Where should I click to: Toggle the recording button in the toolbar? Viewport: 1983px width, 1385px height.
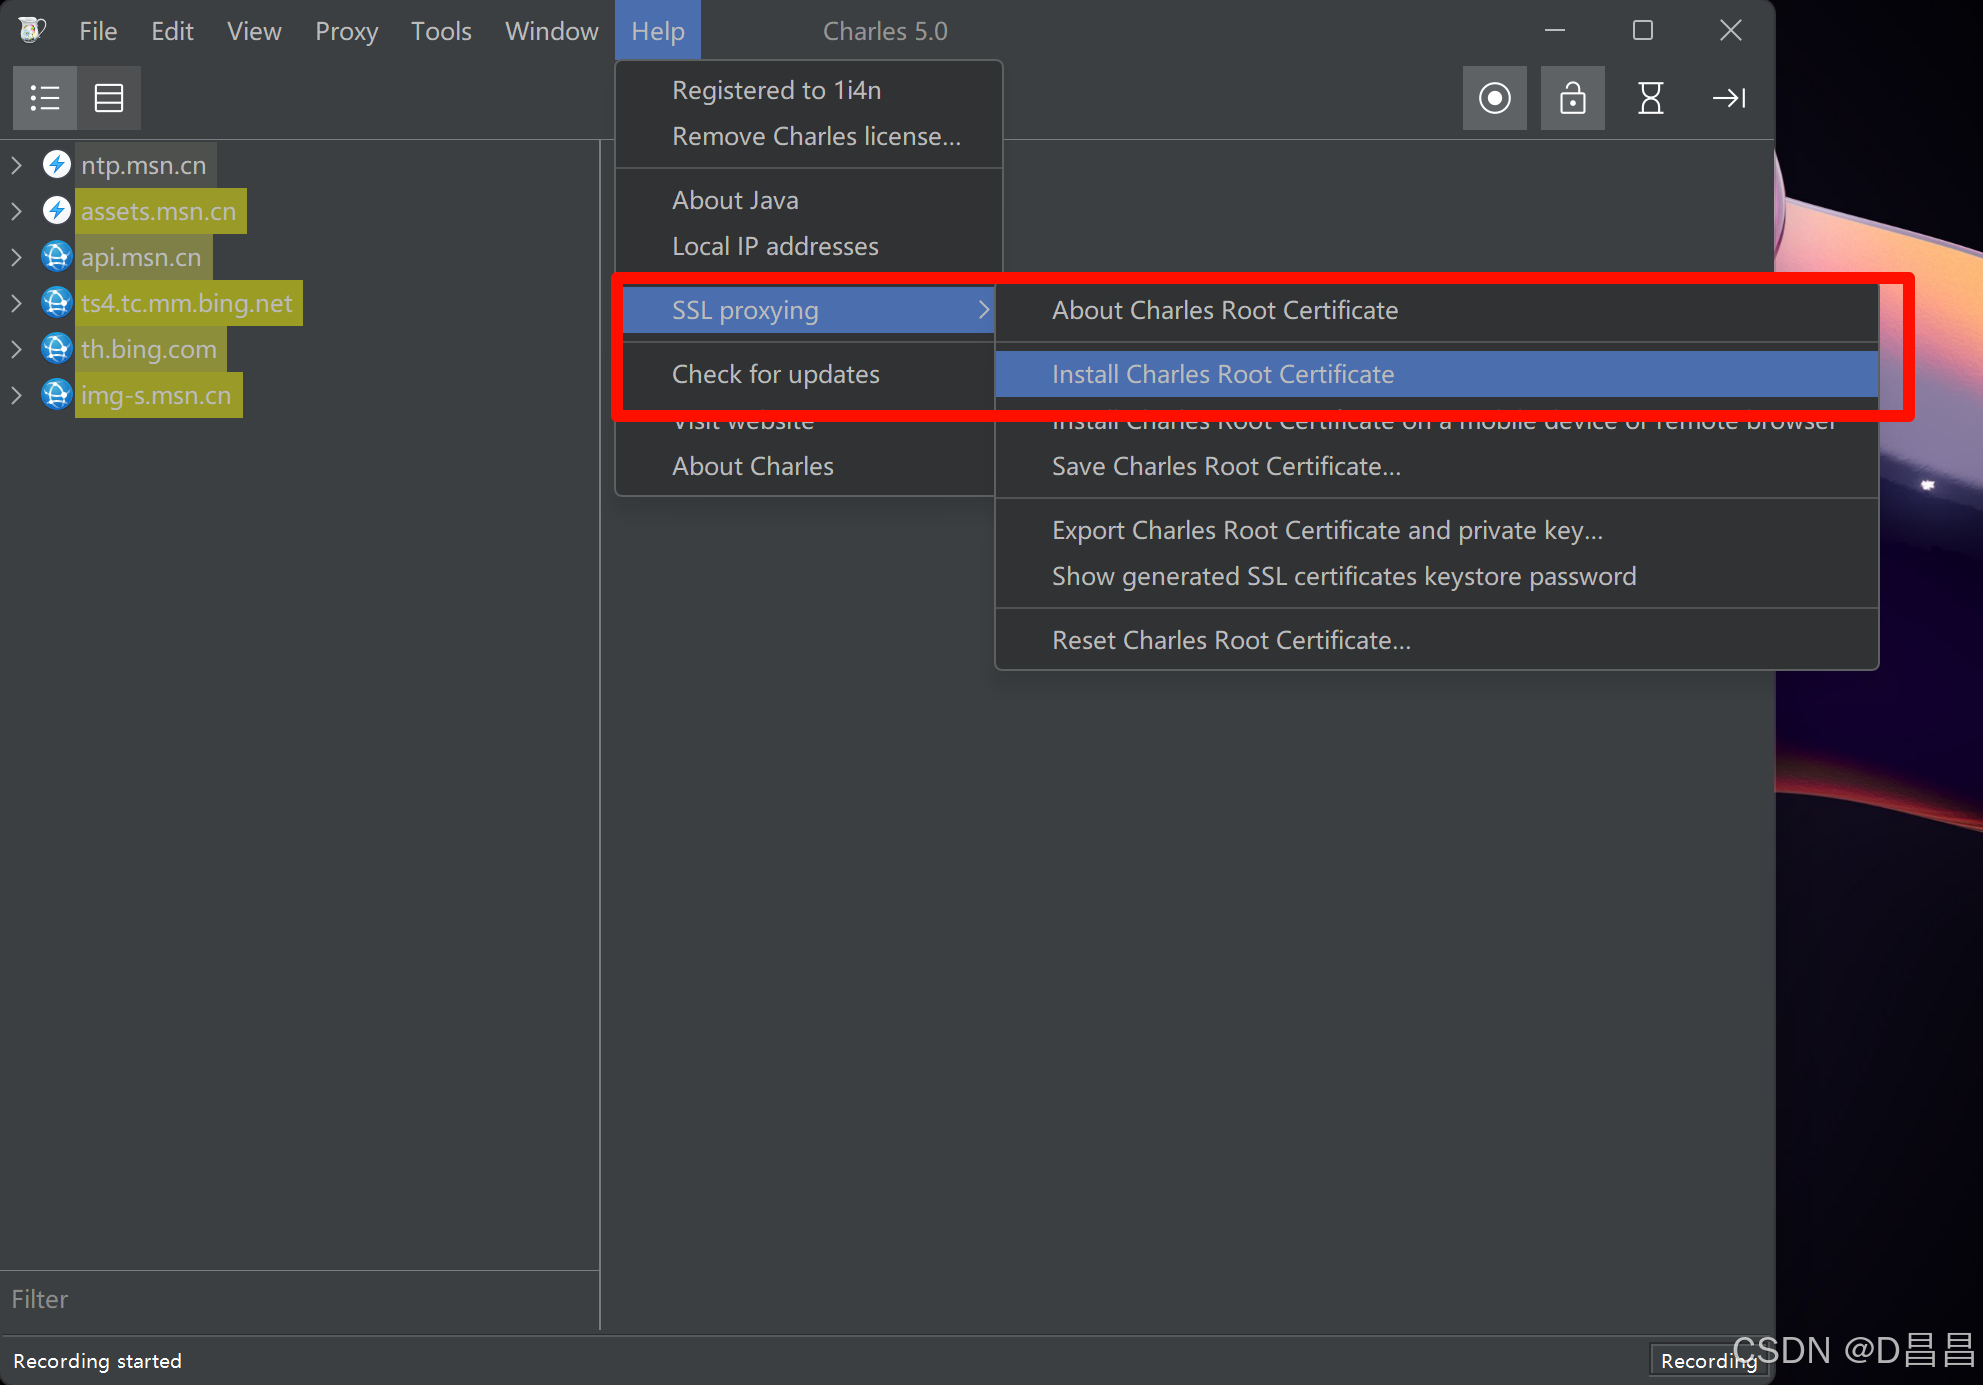[x=1494, y=98]
